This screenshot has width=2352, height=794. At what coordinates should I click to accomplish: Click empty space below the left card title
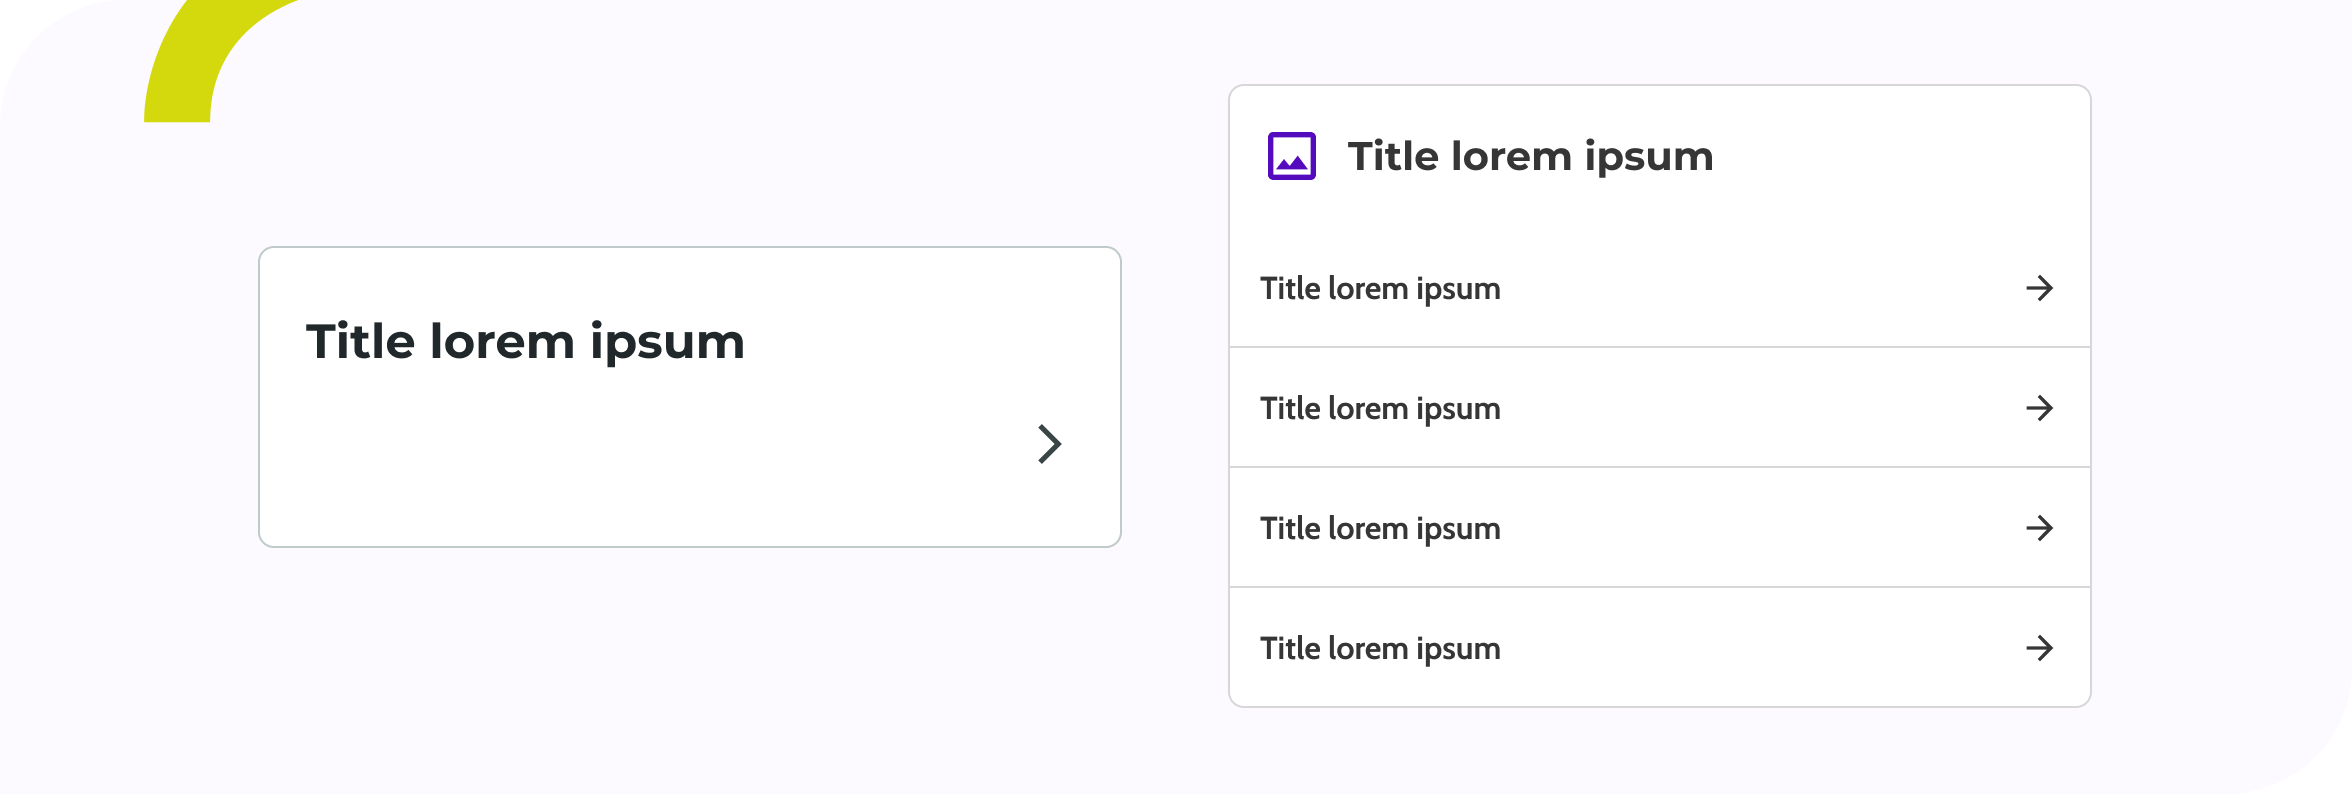point(600,460)
